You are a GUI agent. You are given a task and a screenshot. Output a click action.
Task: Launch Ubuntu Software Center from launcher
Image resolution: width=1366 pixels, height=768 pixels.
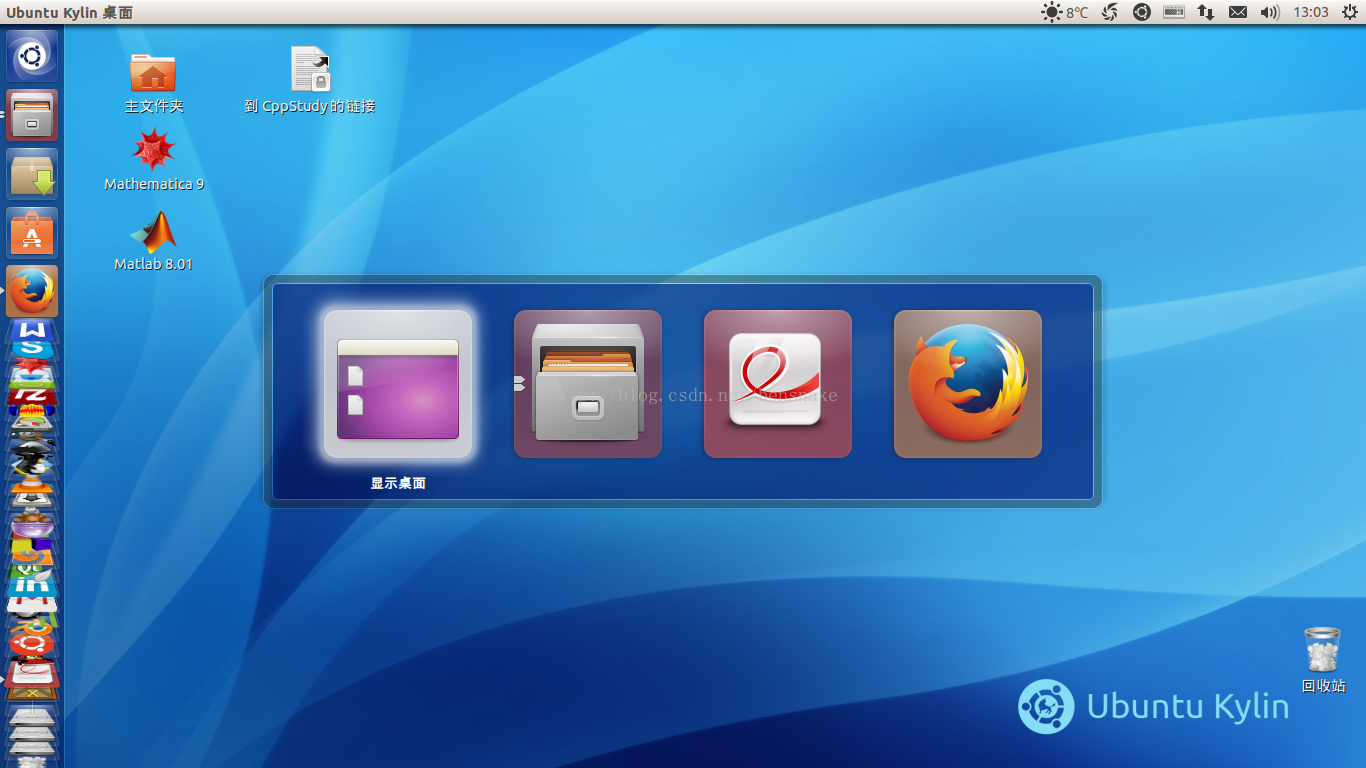[32, 233]
